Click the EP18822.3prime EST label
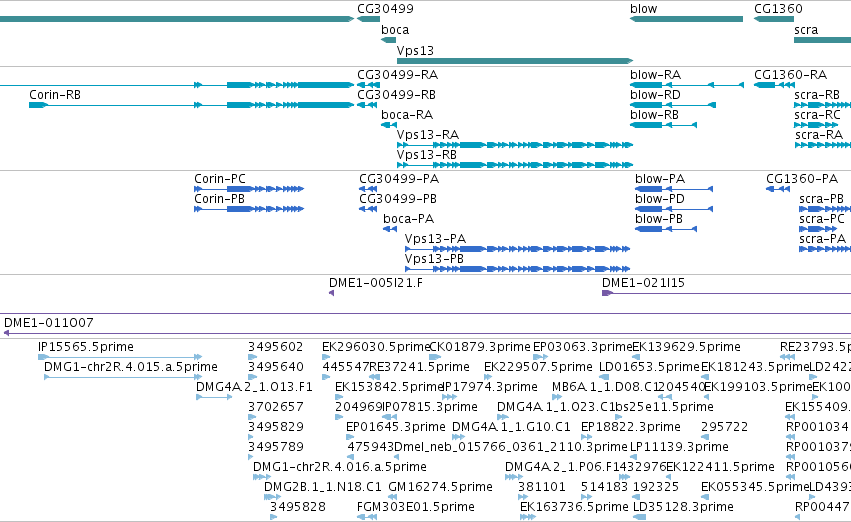This screenshot has height=522, width=851. (x=631, y=428)
